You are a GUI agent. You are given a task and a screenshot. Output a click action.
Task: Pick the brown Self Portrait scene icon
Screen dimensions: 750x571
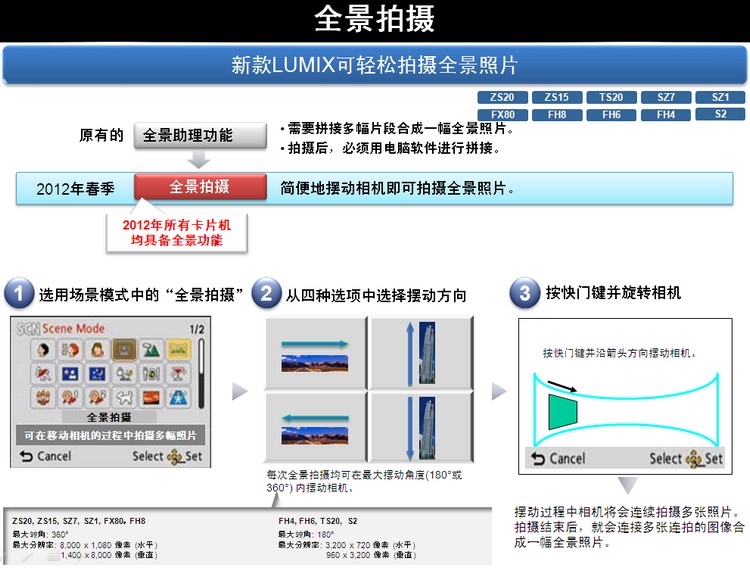pyautogui.click(x=124, y=350)
